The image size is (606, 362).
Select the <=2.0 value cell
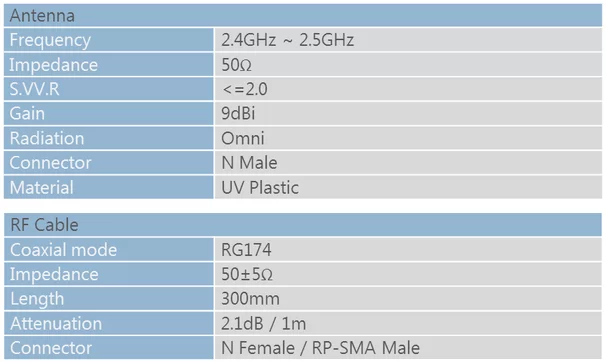(409, 89)
